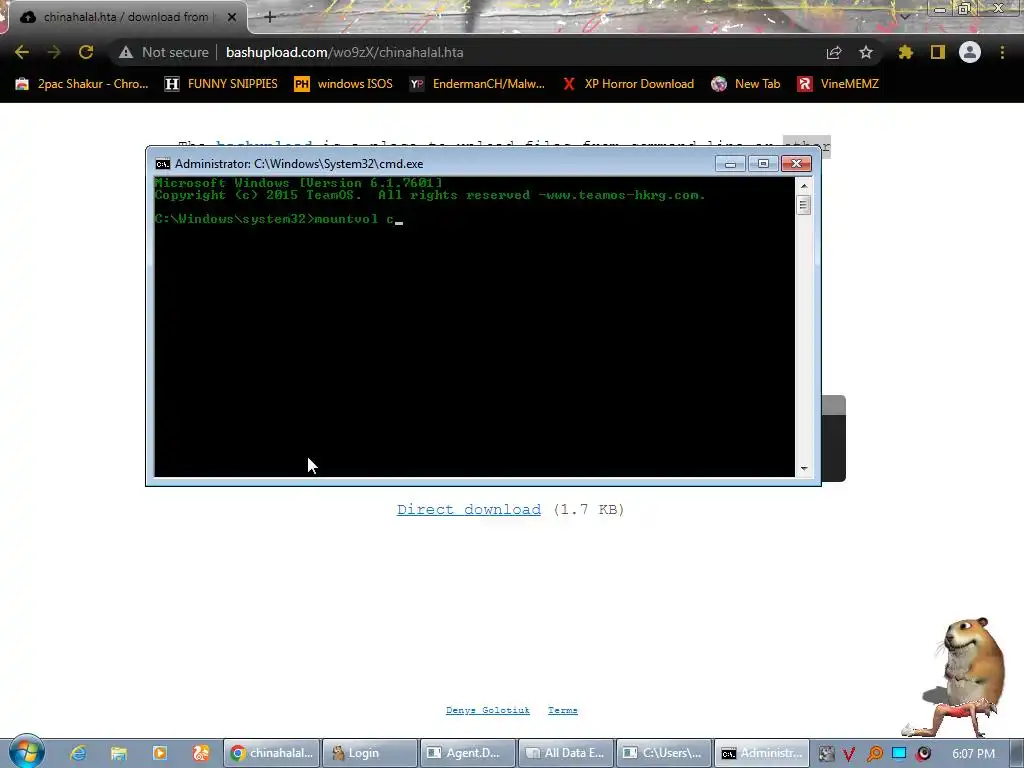Click inside cmd console at mountvol line
Image resolution: width=1024 pixels, height=768 pixels.
278,219
